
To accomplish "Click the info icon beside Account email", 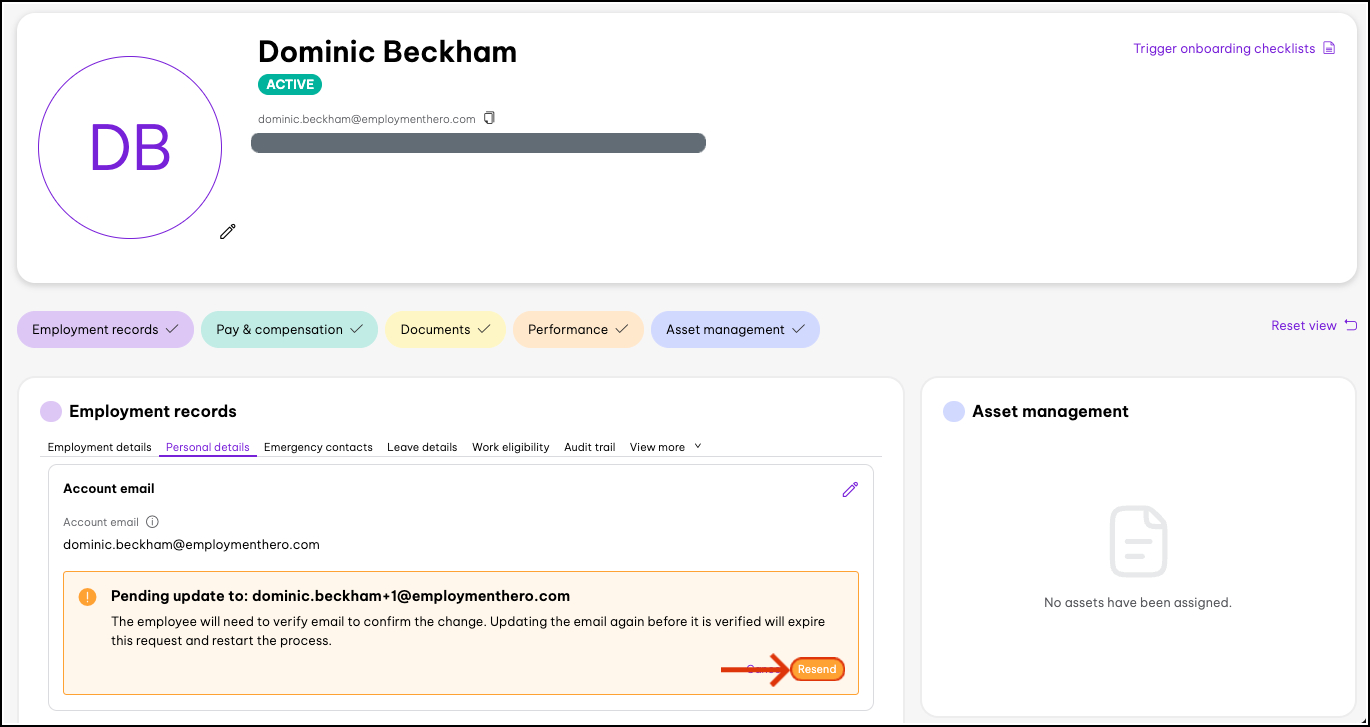I will (x=151, y=521).
